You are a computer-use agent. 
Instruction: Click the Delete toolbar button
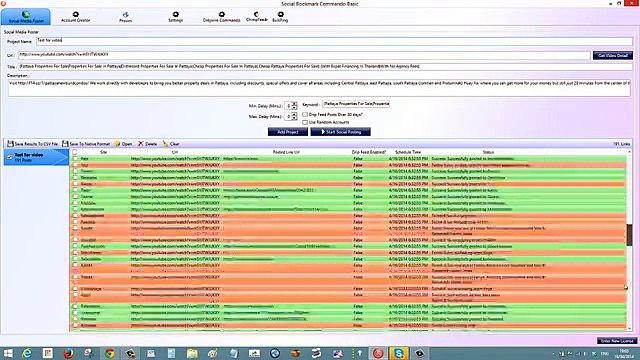click(147, 144)
